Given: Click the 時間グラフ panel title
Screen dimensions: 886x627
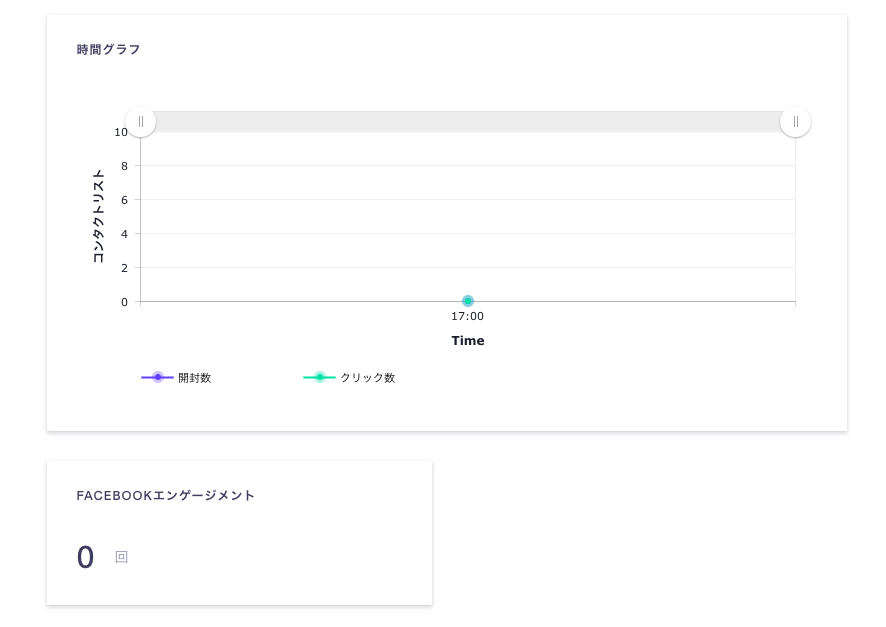Looking at the screenshot, I should [x=109, y=49].
